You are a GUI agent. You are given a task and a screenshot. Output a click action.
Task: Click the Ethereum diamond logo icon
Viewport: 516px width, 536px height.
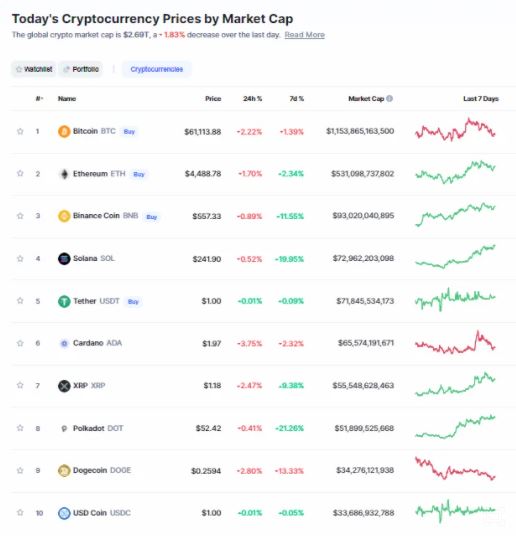[64, 174]
